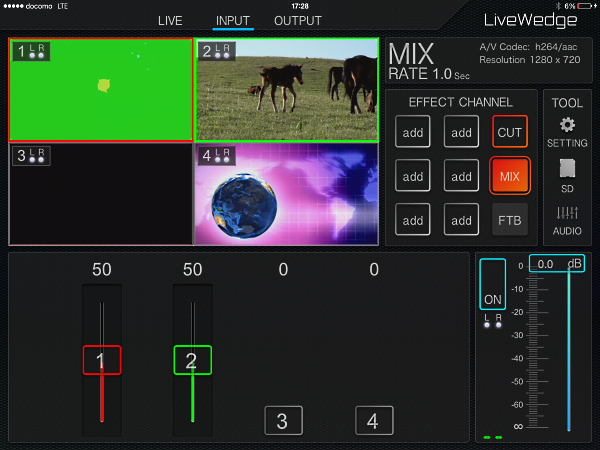Tap channel 2 L R audio badge
This screenshot has width=600, height=450.
coord(217,51)
